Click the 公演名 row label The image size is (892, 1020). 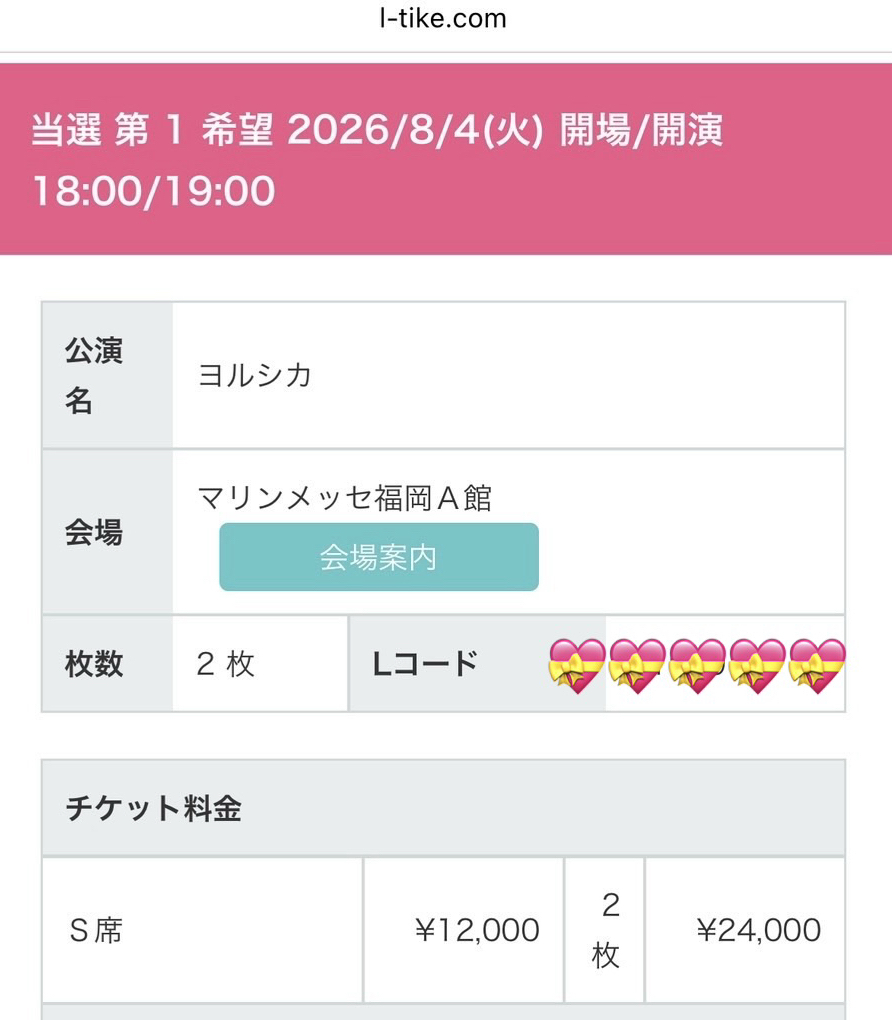tap(94, 376)
